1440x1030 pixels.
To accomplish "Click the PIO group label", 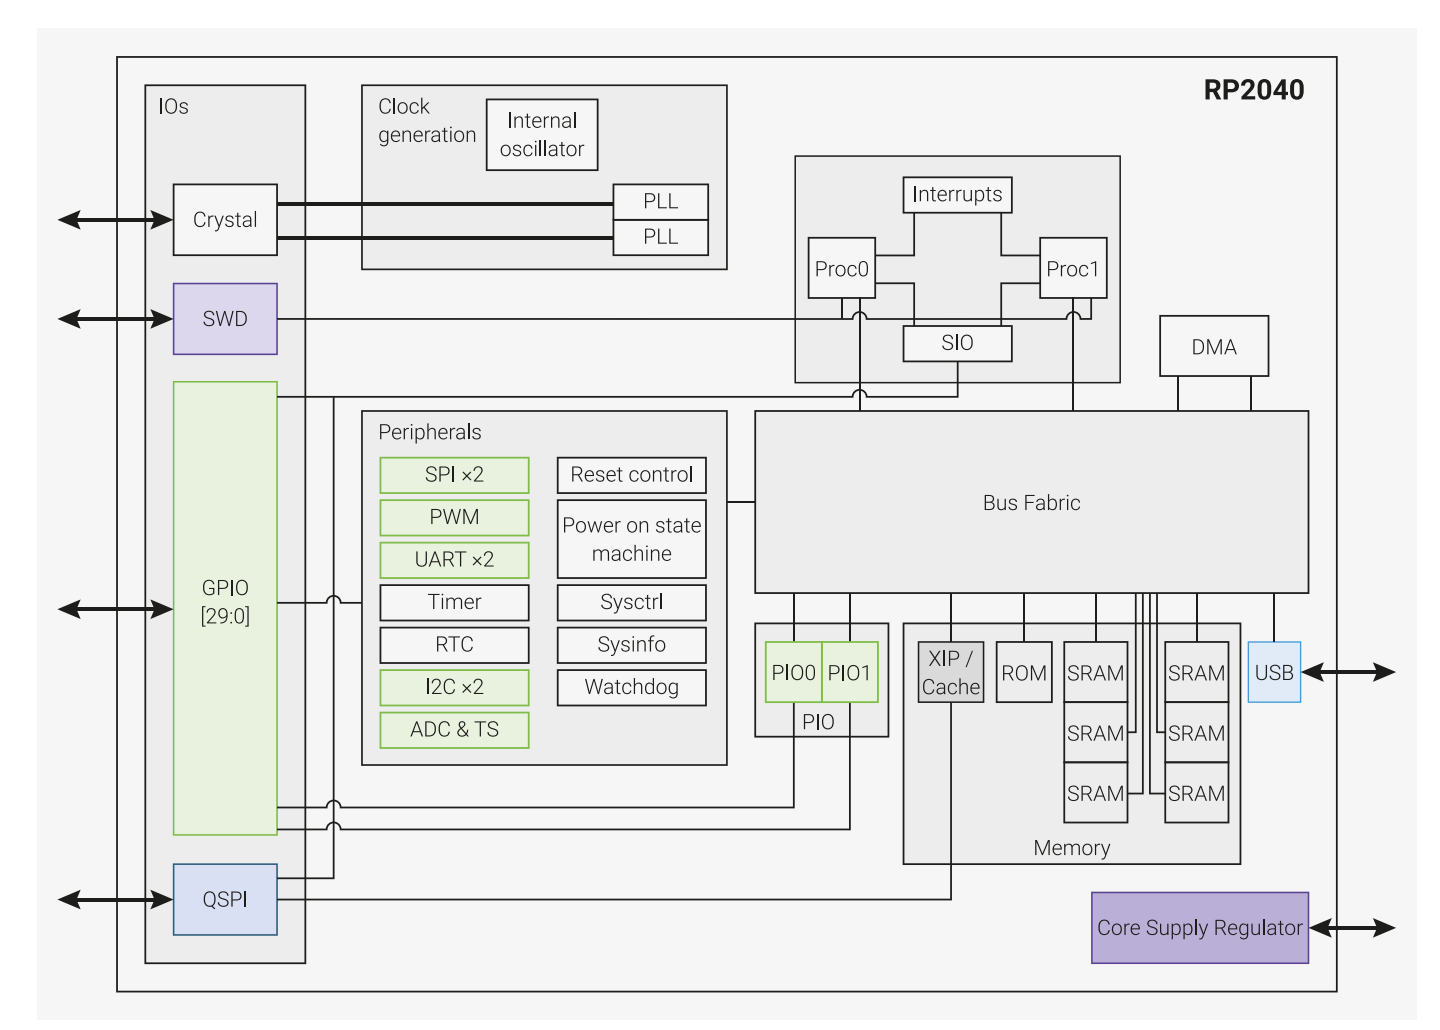I will (818, 722).
